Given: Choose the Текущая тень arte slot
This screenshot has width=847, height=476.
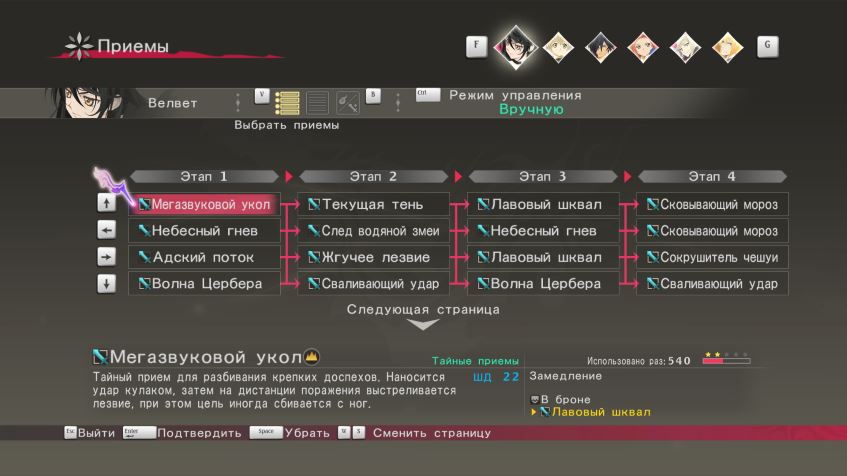Looking at the screenshot, I should click(372, 205).
